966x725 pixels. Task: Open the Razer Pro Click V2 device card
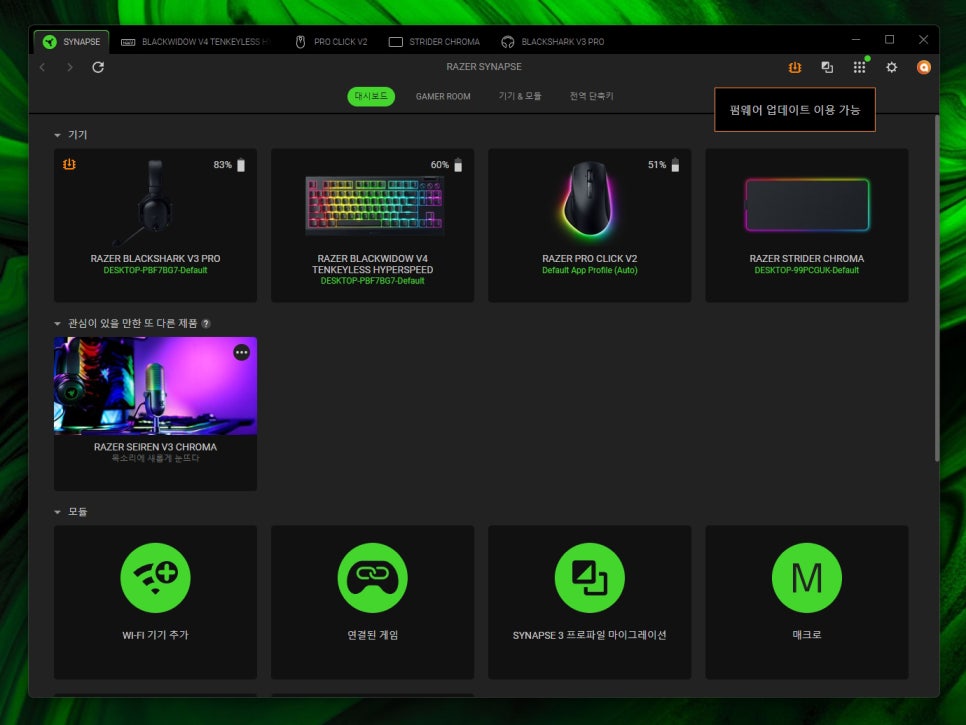[589, 225]
